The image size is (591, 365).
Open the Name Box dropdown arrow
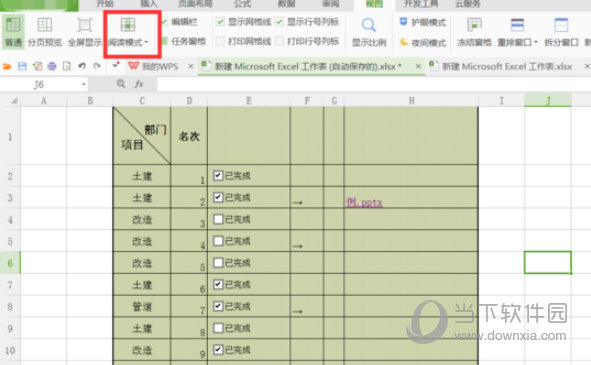pos(84,84)
